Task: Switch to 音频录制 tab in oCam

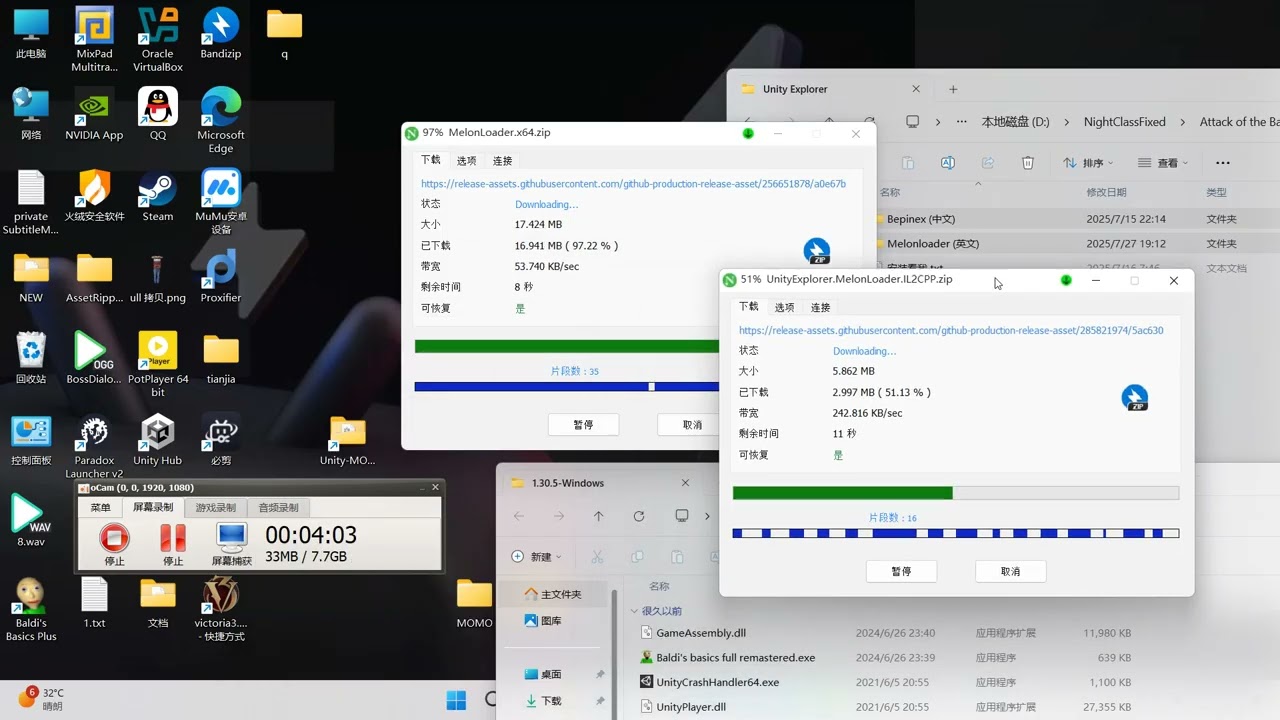Action: point(278,508)
